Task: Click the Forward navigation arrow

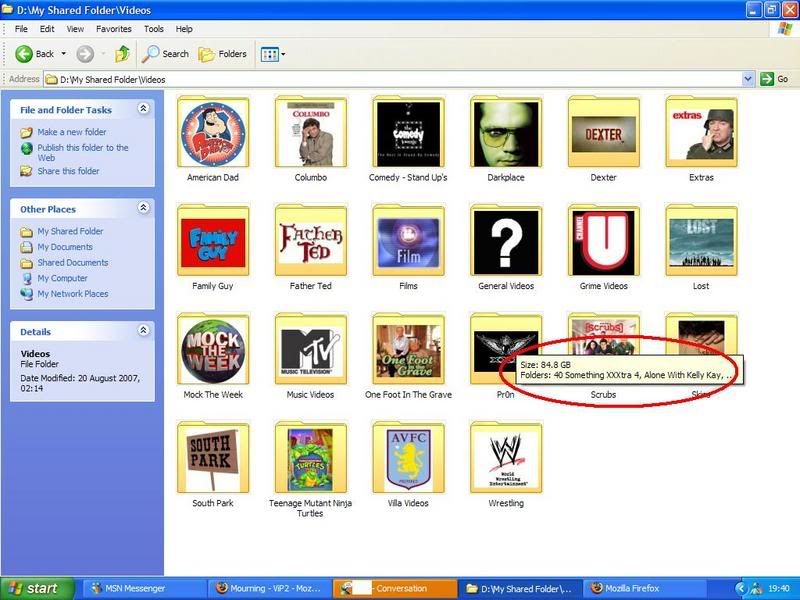Action: 85,54
